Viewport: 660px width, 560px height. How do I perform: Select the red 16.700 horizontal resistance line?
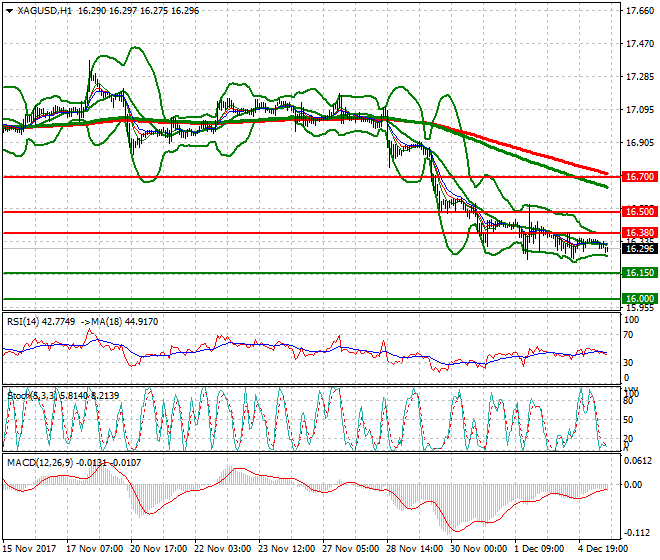point(300,176)
